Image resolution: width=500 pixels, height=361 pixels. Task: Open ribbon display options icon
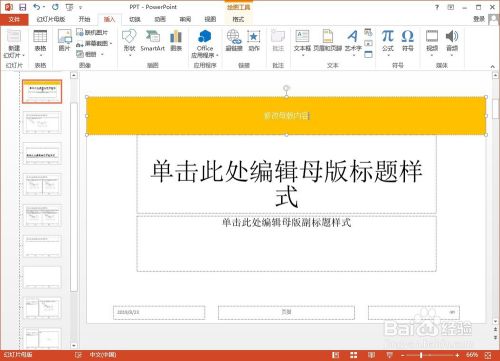coord(451,7)
